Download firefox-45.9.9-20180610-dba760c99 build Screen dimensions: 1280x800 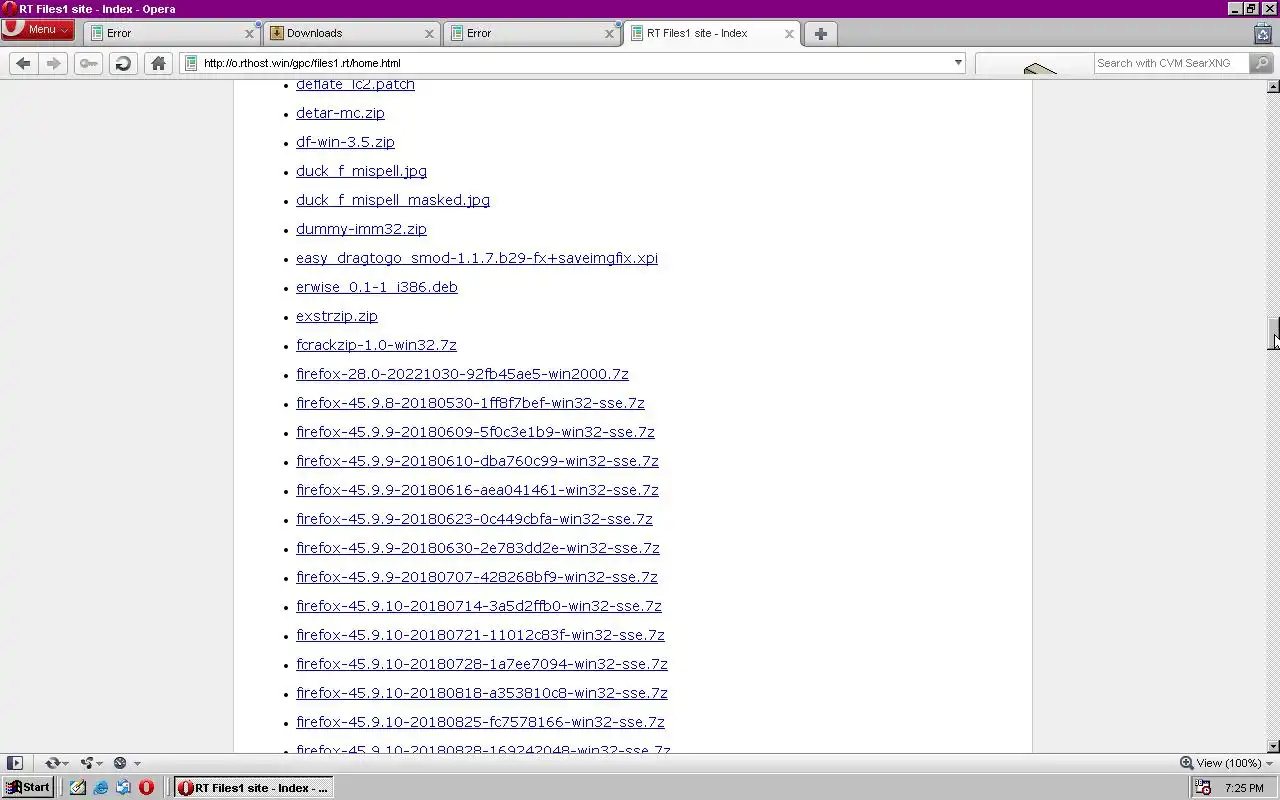tap(477, 461)
